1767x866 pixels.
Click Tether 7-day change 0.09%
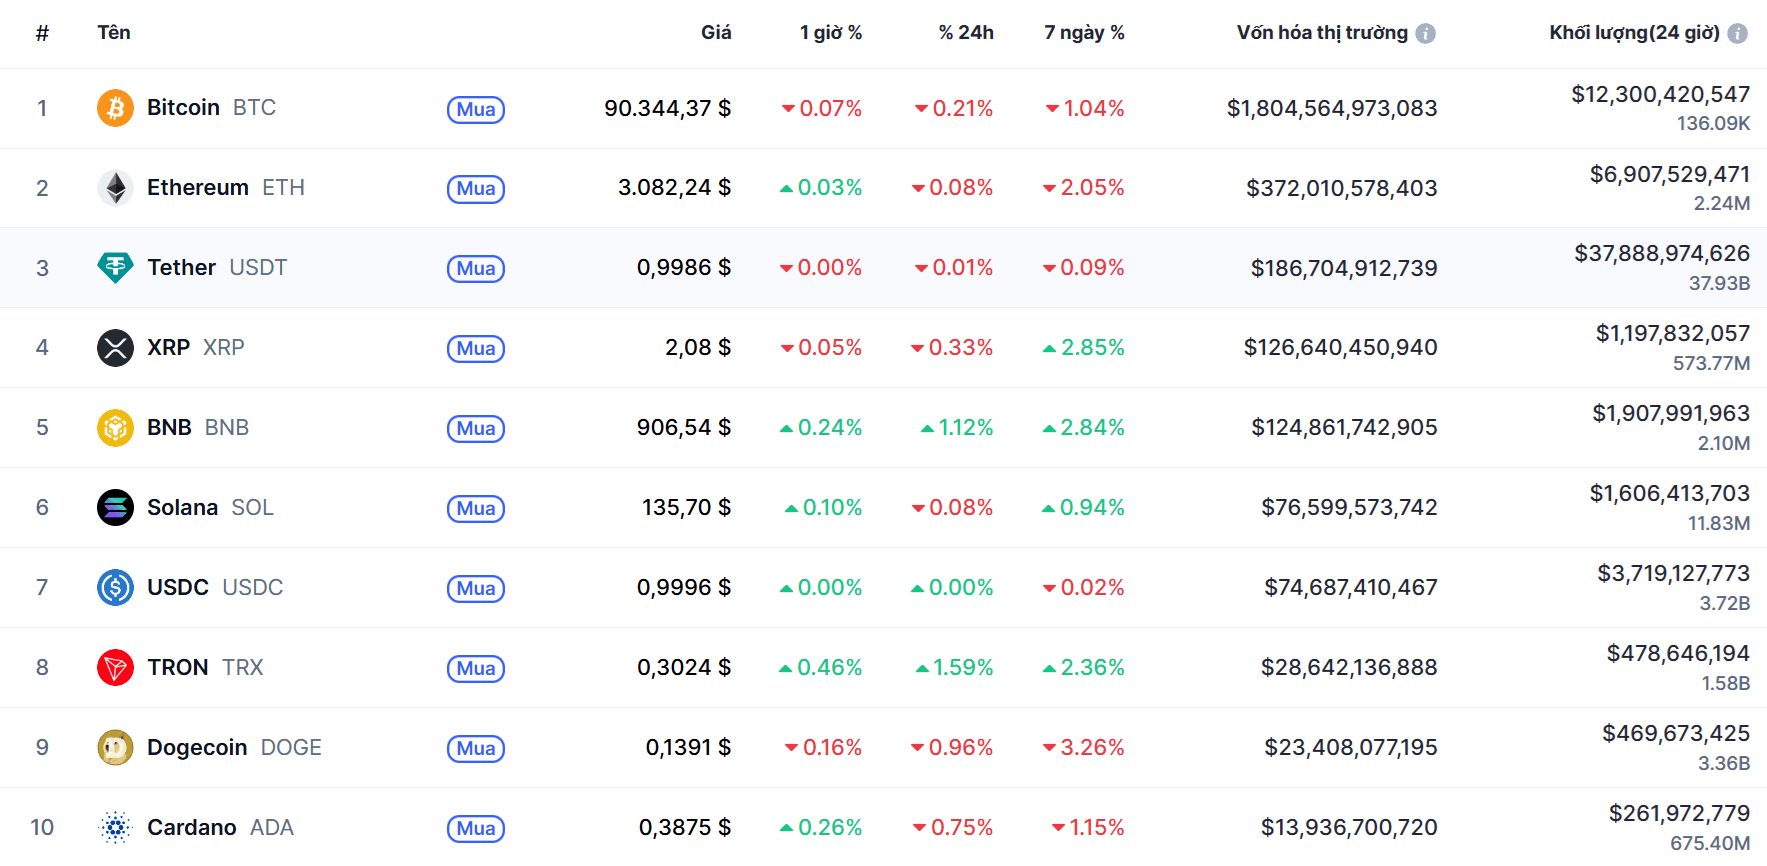coord(1084,267)
